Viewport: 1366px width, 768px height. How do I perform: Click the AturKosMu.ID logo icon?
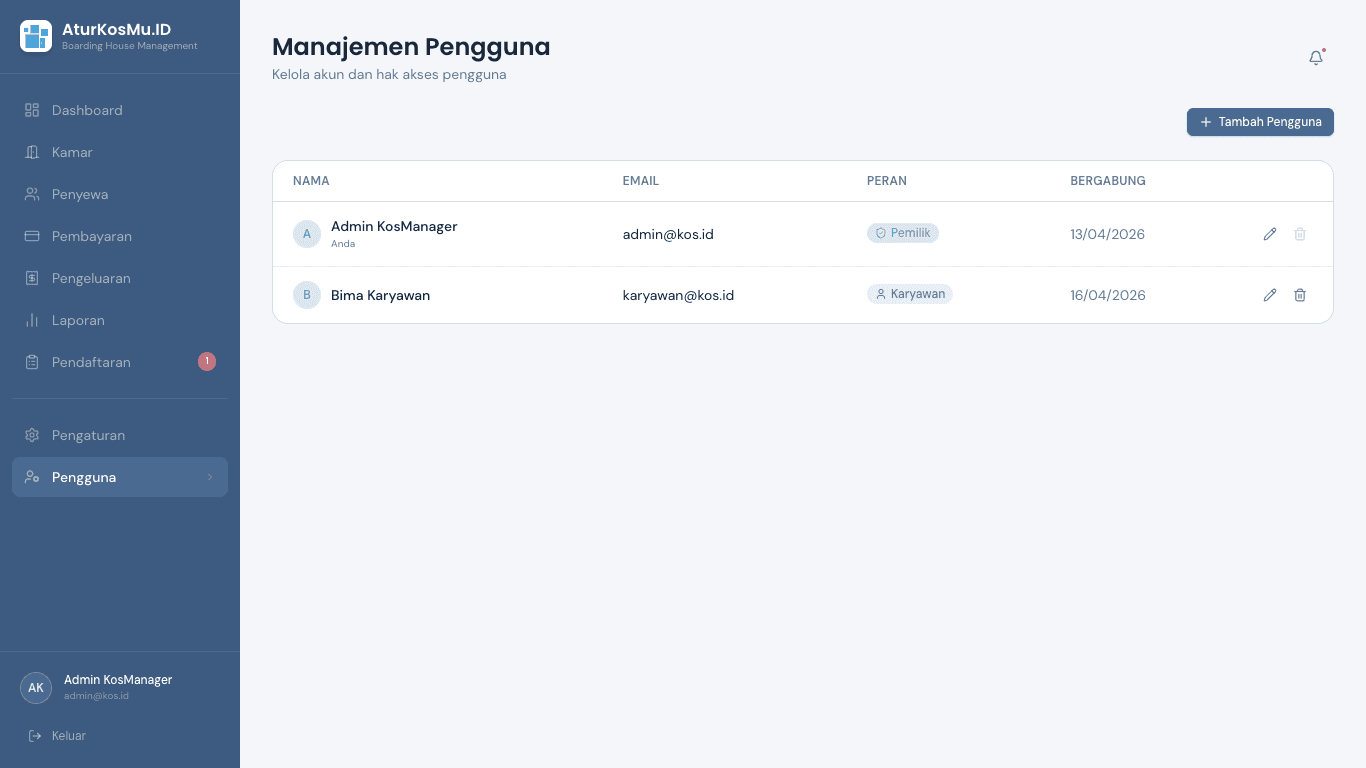pos(36,36)
